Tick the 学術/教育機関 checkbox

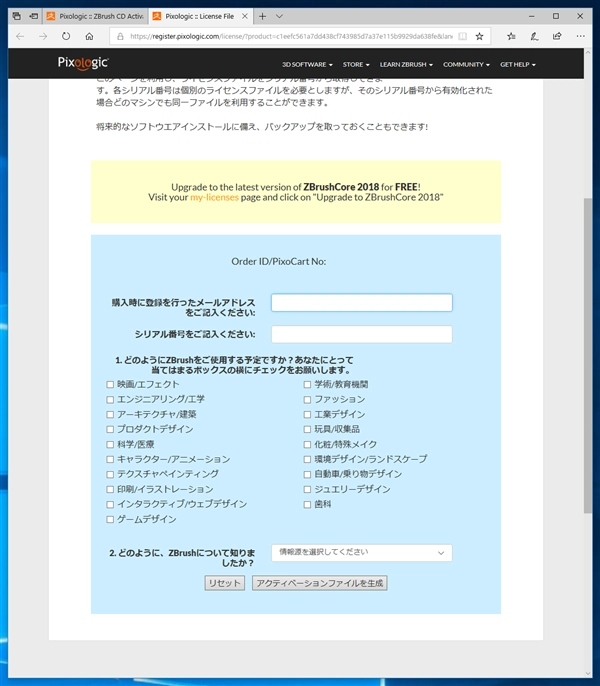point(307,385)
